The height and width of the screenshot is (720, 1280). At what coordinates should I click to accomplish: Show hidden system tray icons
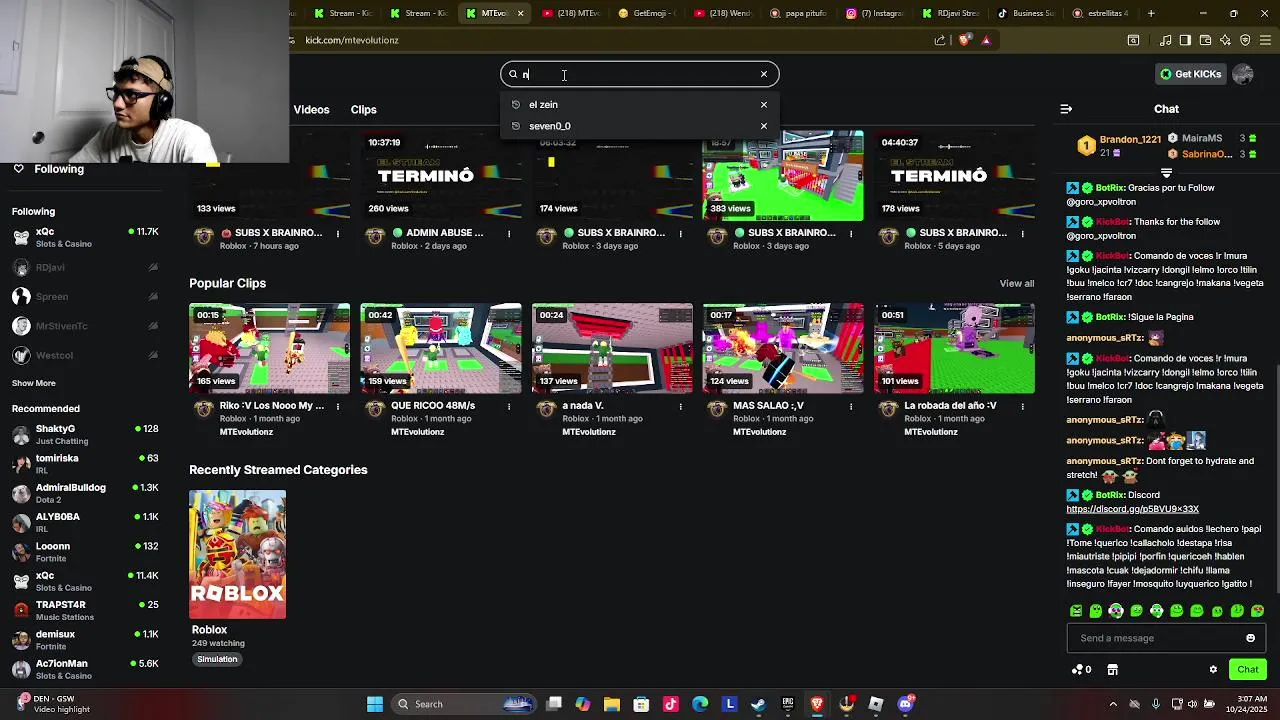(1113, 704)
